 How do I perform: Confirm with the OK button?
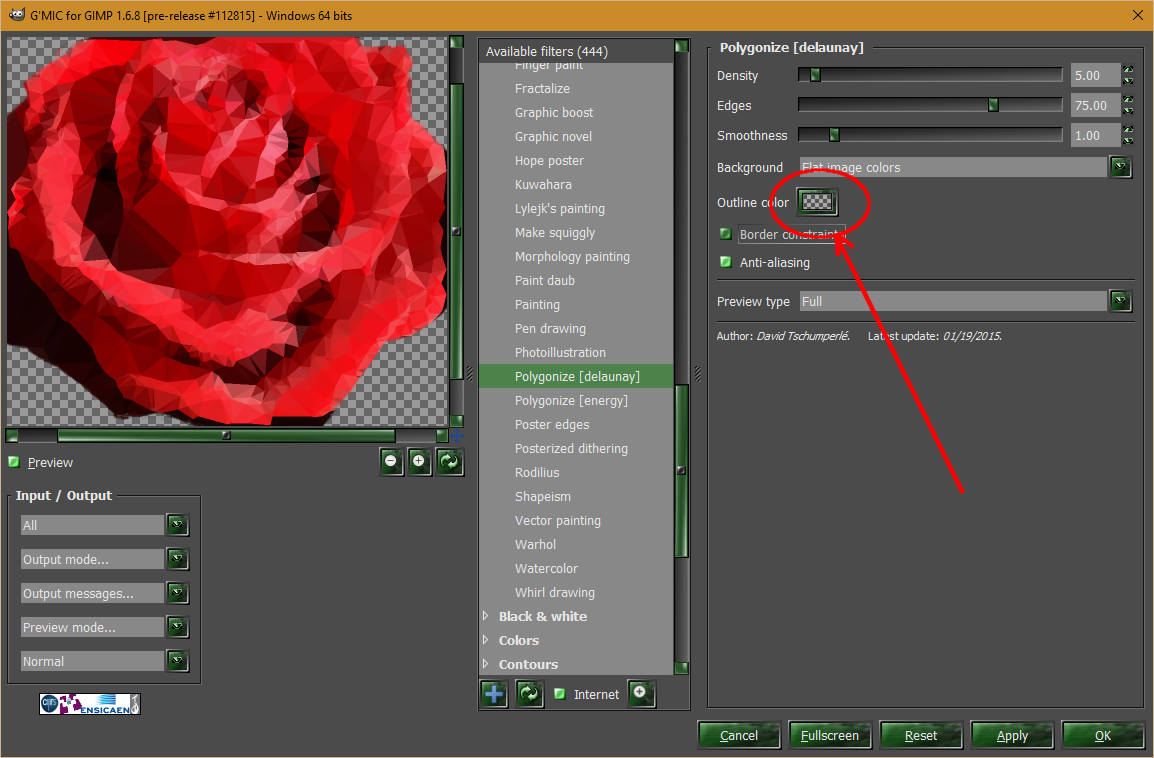1103,735
